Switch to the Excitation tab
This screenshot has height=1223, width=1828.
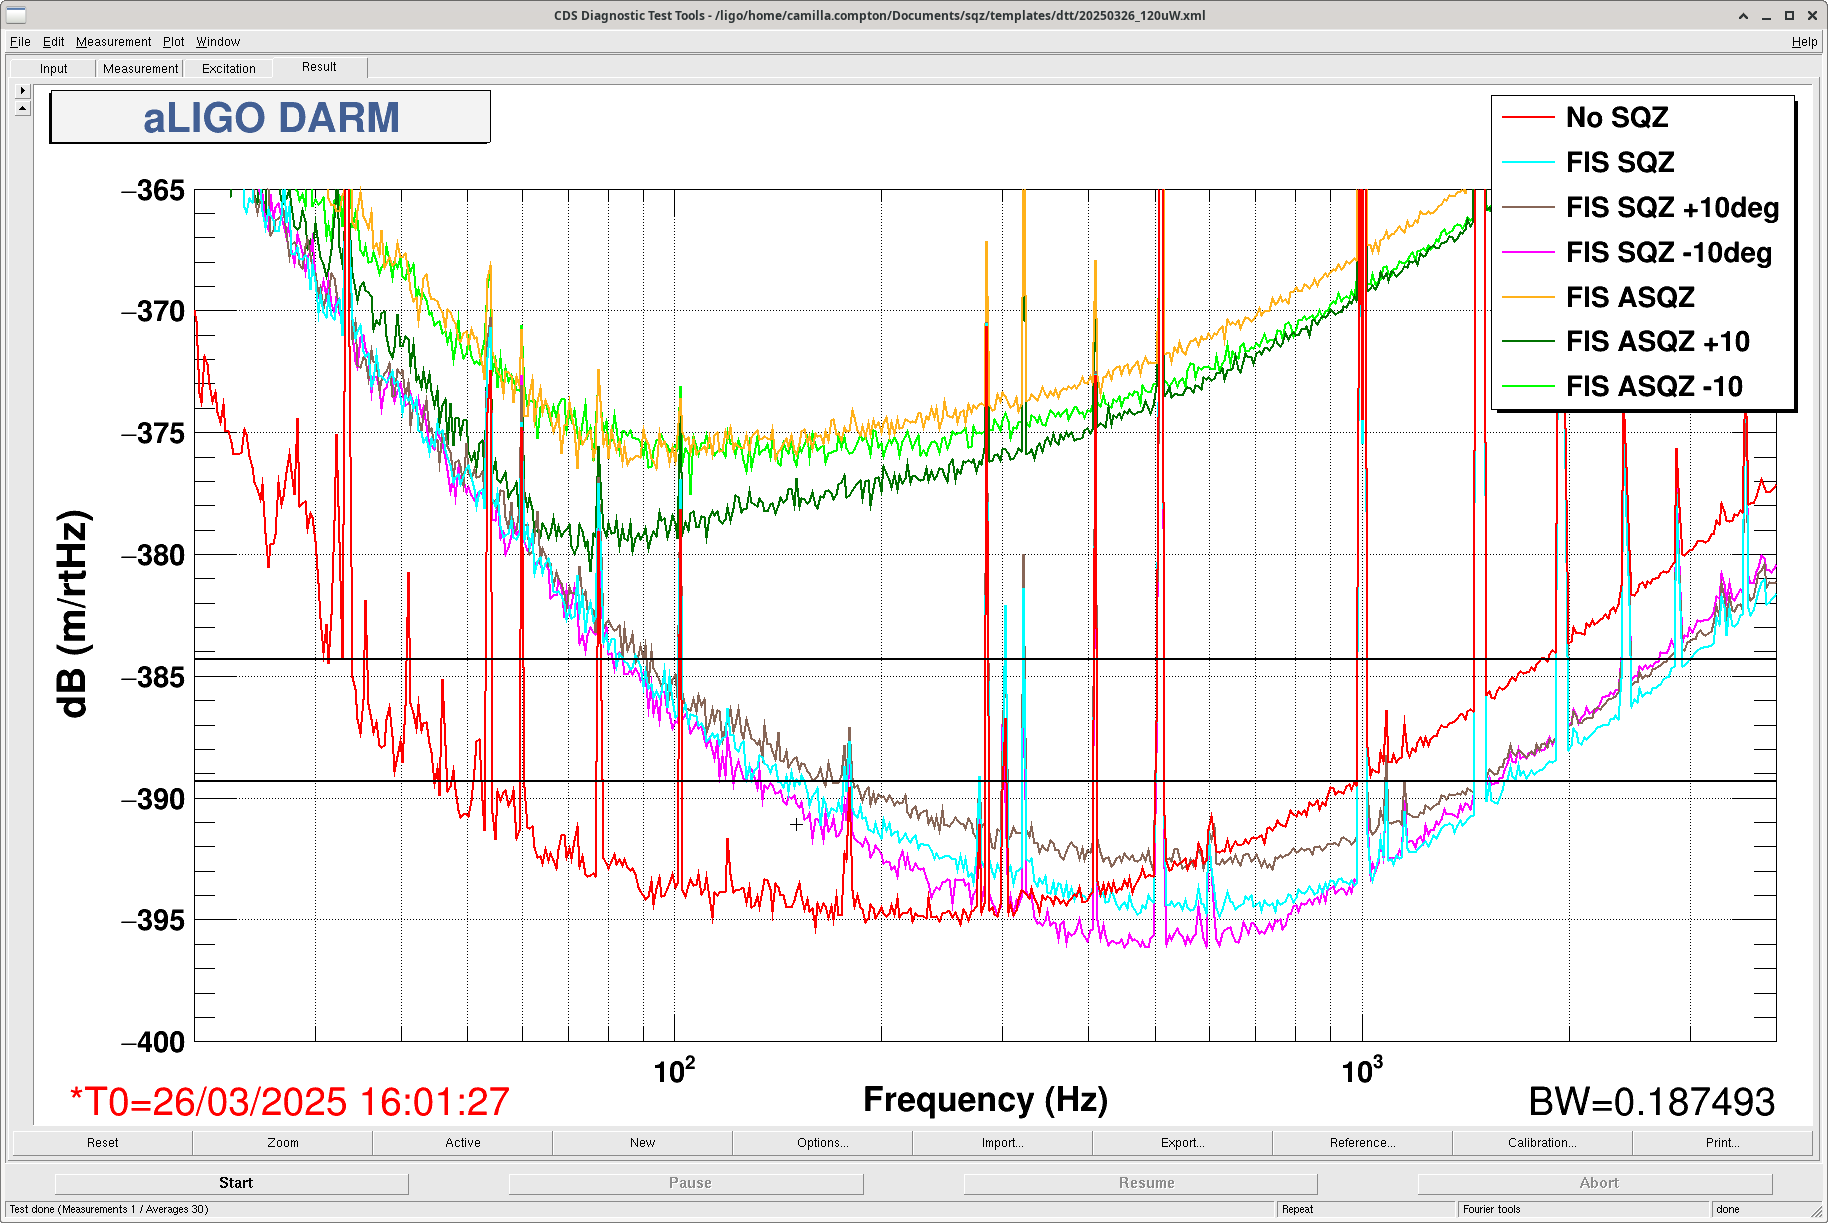[228, 68]
